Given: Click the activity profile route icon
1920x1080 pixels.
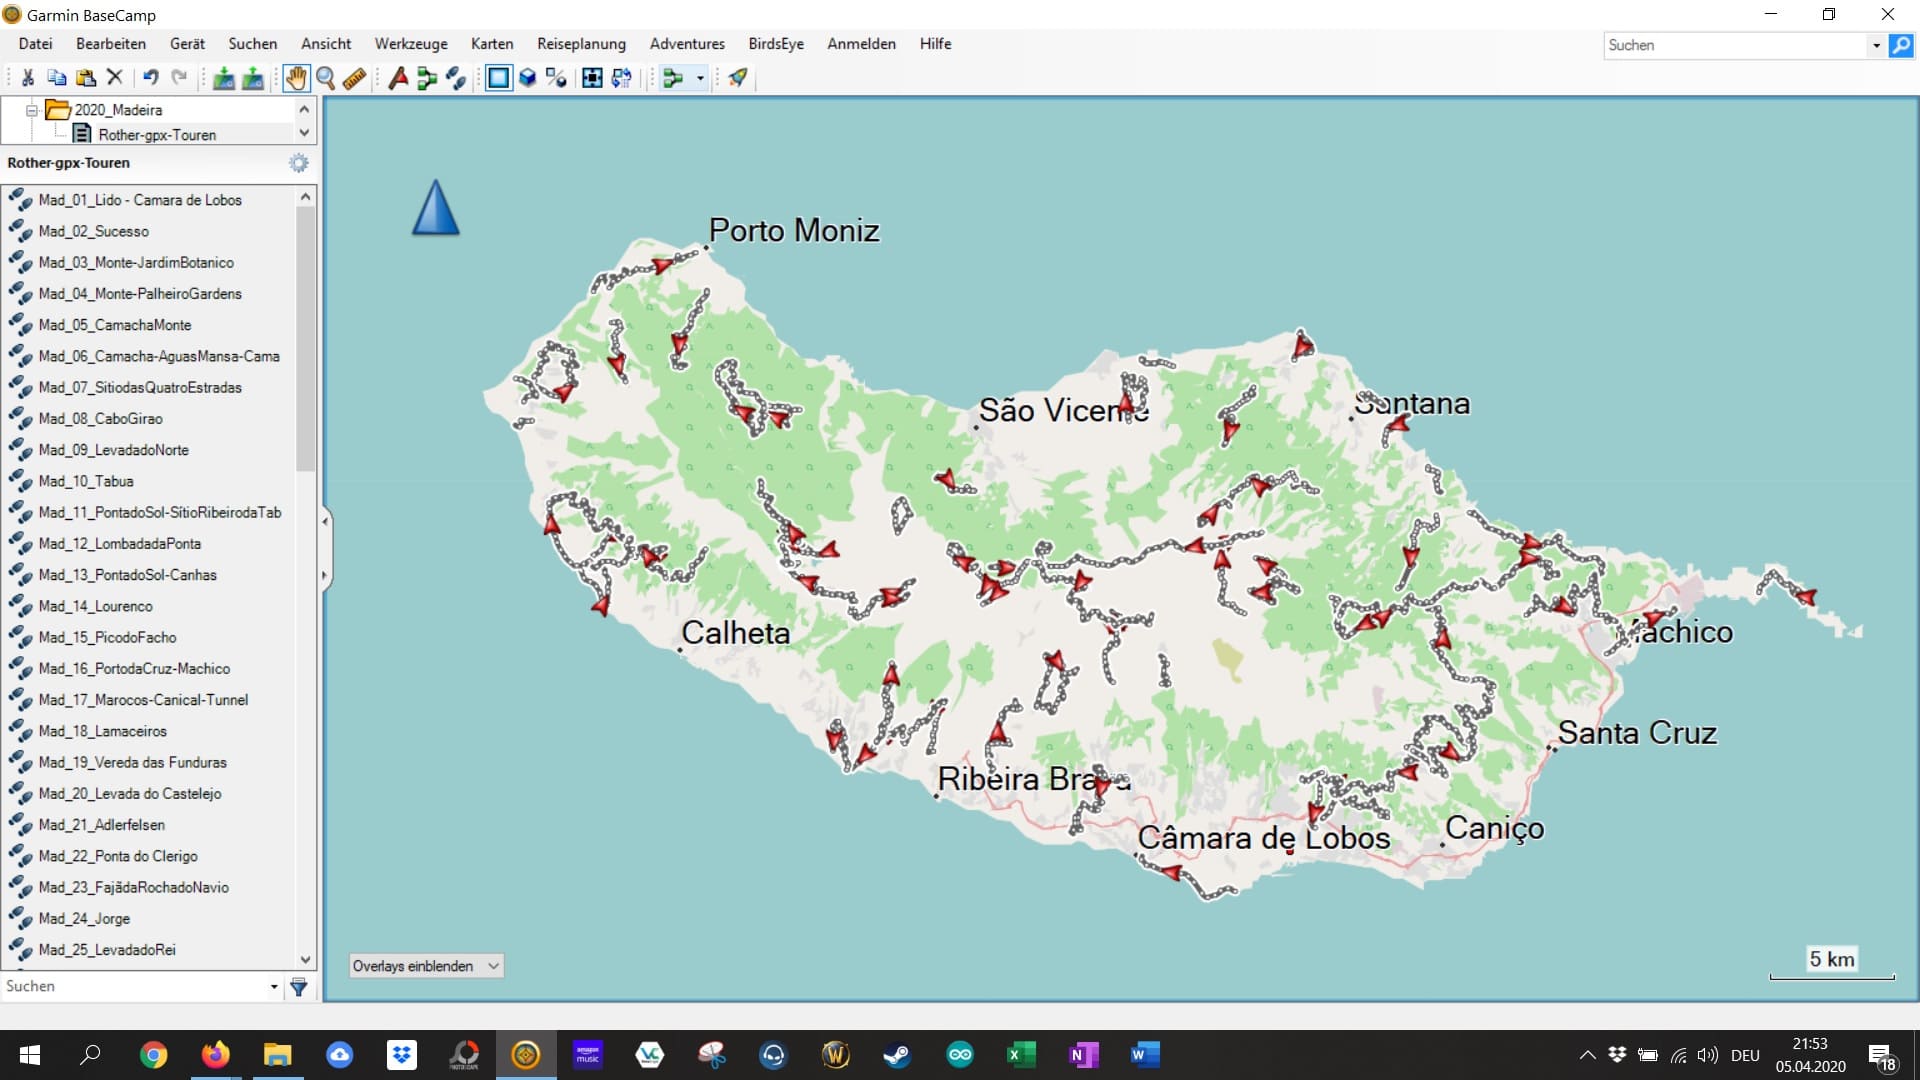Looking at the screenshot, I should 673,78.
